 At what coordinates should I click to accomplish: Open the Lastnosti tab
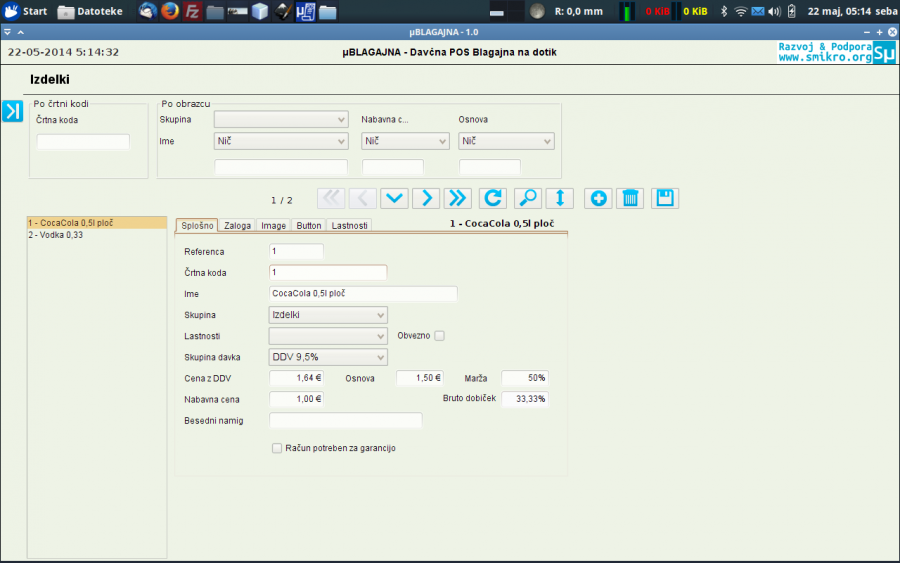(x=350, y=226)
